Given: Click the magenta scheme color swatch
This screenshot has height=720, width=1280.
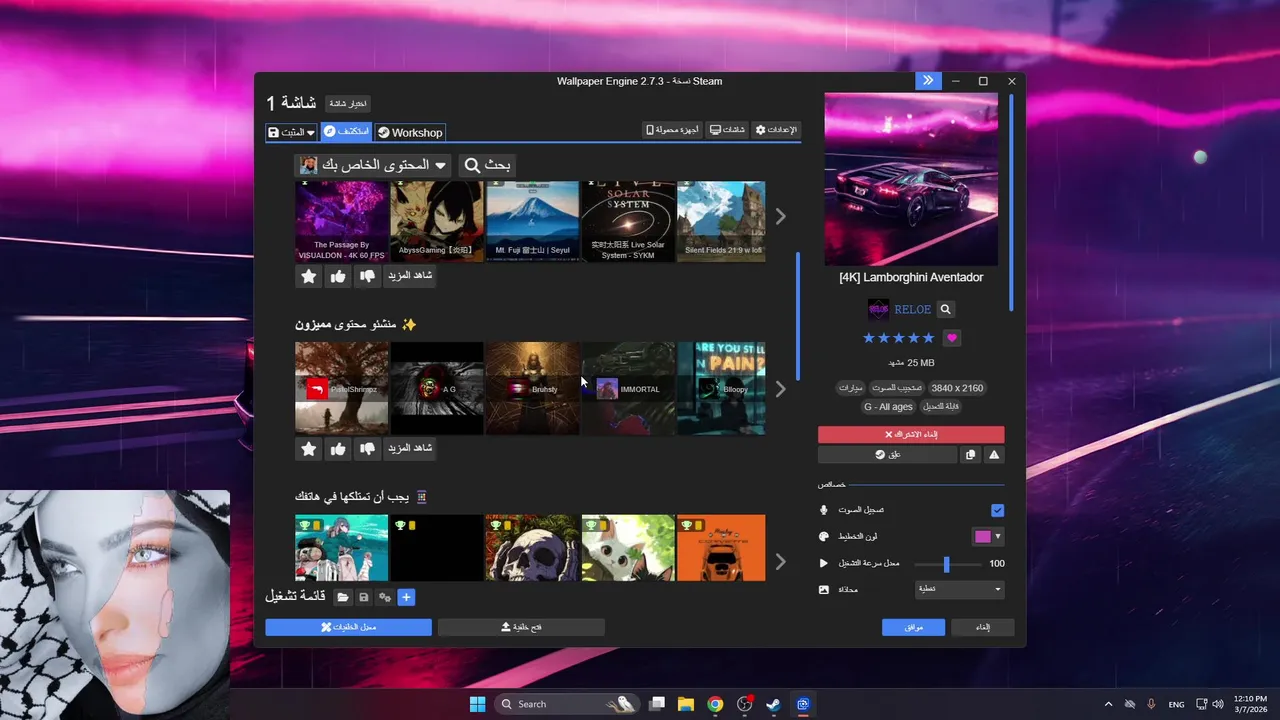Looking at the screenshot, I should coord(982,537).
